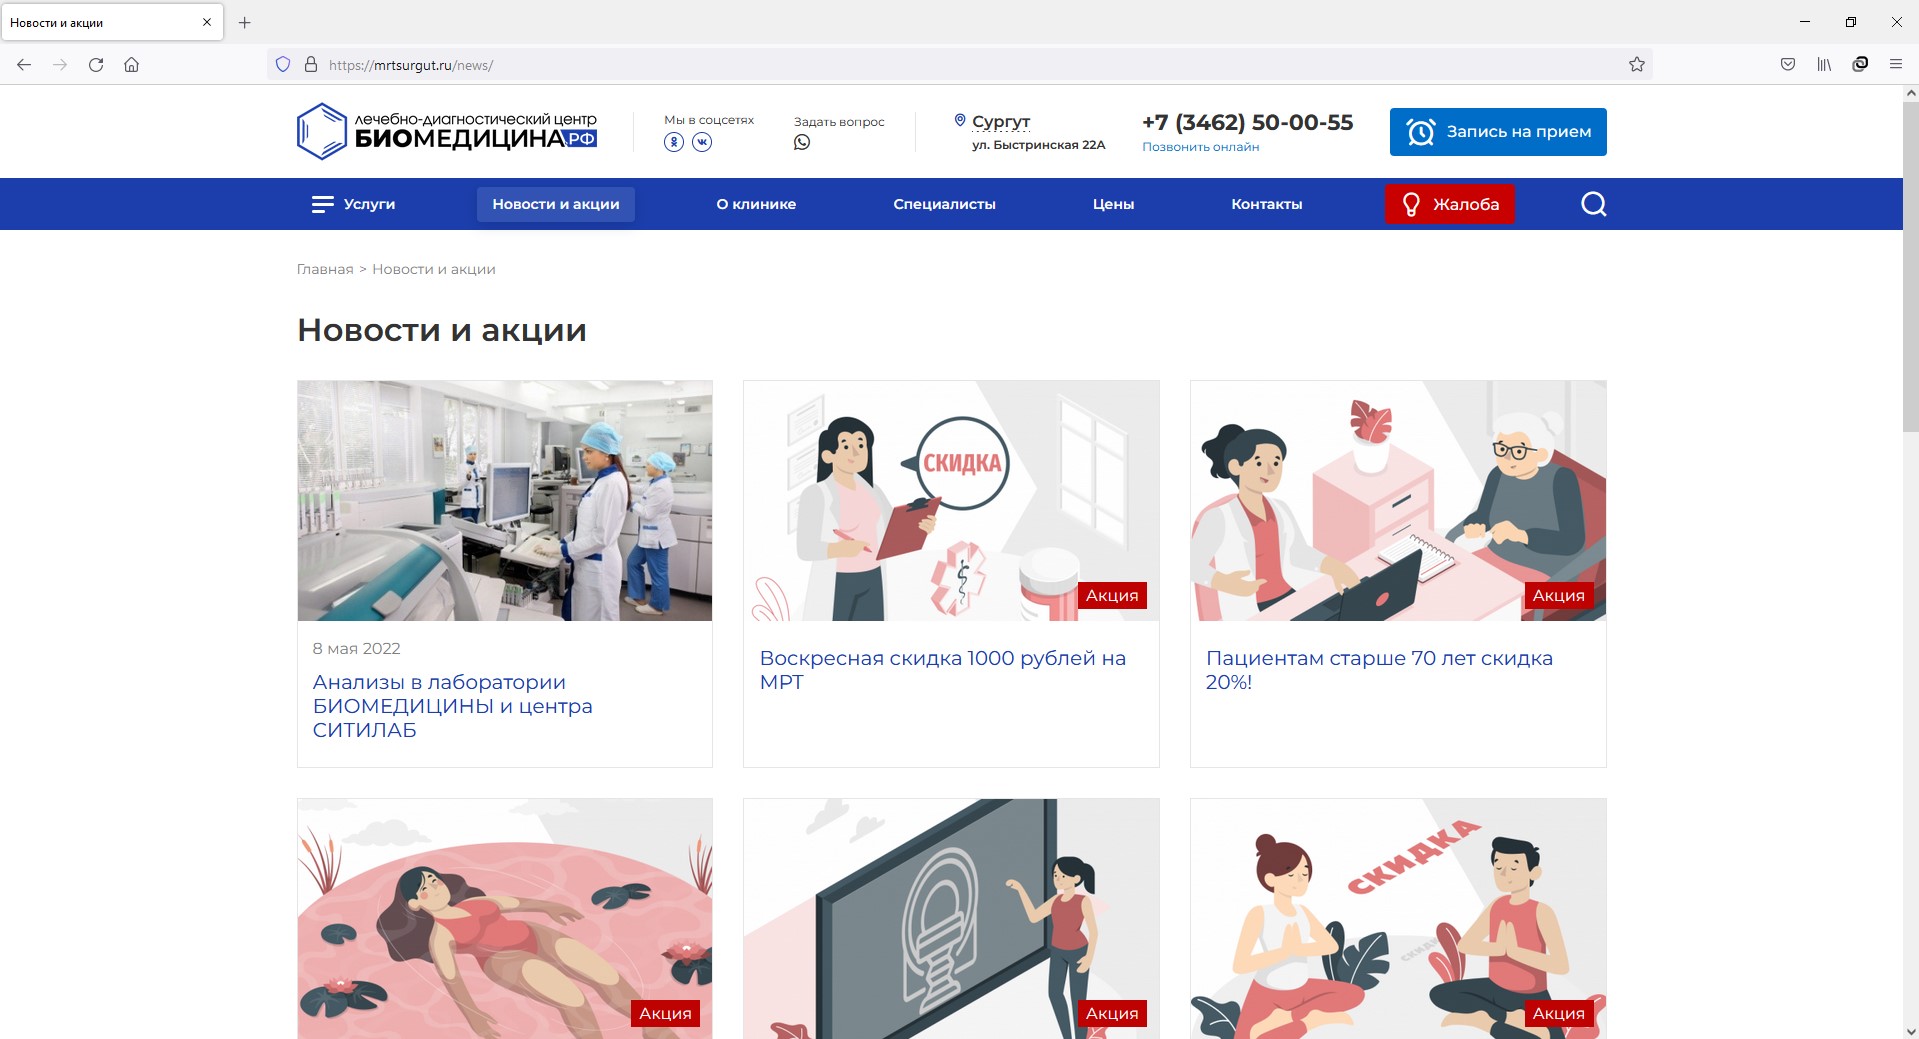Screen dimensions: 1919x1039
Task: Click the address ул. Быстринская 22А
Action: click(1039, 145)
